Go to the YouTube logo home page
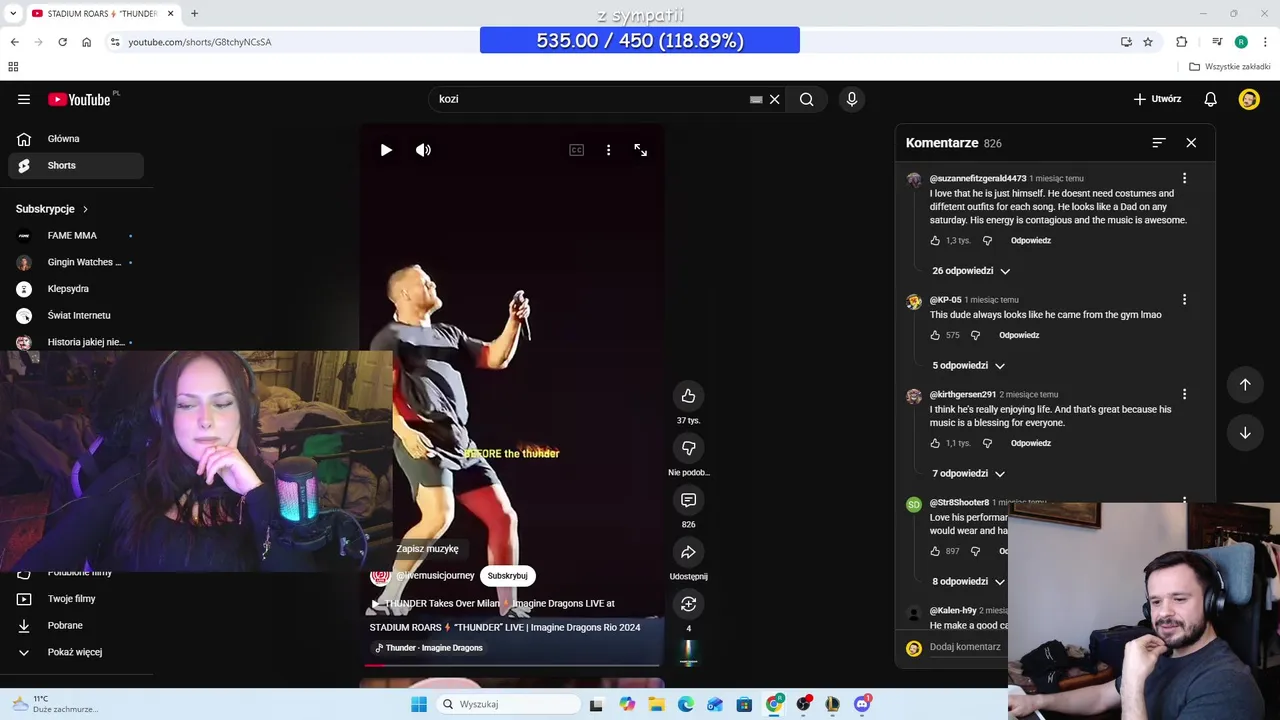Image resolution: width=1280 pixels, height=720 pixels. click(x=79, y=99)
